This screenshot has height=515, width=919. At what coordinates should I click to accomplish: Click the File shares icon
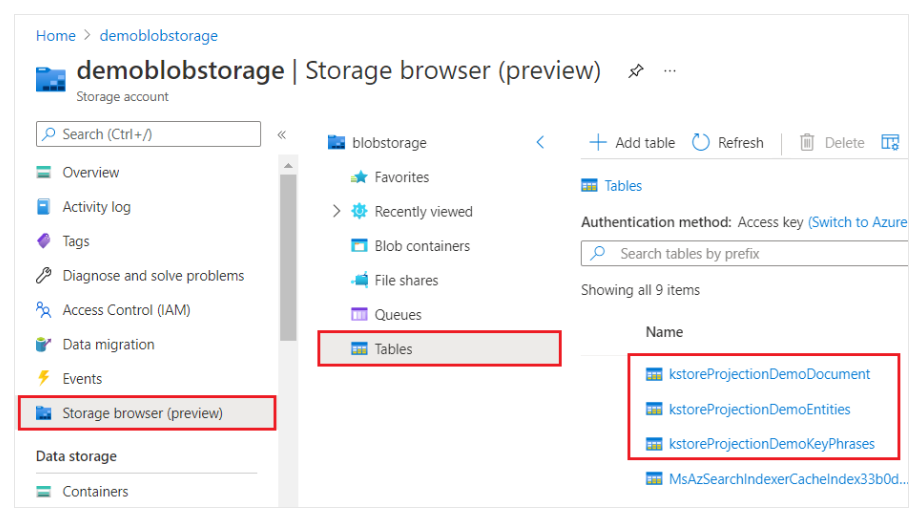click(359, 280)
